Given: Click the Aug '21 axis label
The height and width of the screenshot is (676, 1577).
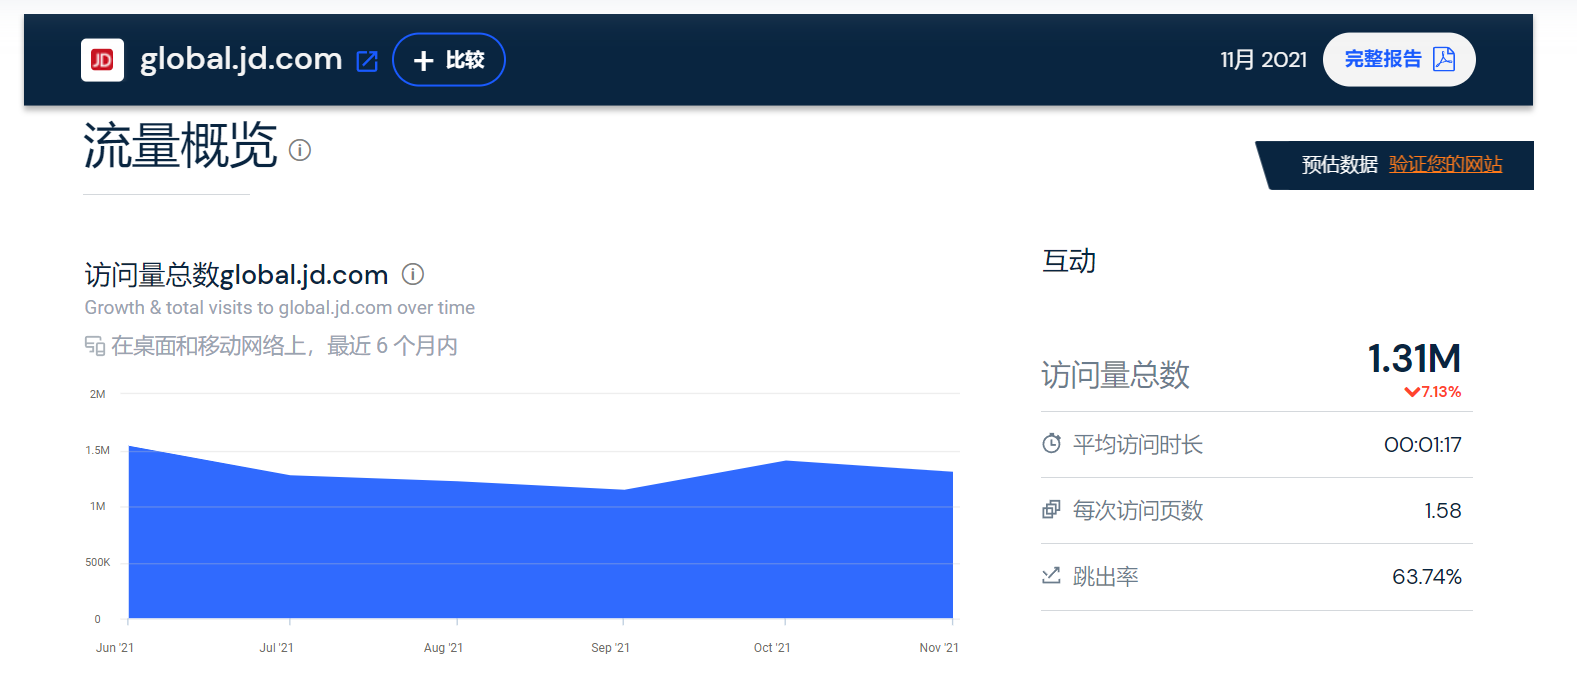Looking at the screenshot, I should [x=443, y=648].
